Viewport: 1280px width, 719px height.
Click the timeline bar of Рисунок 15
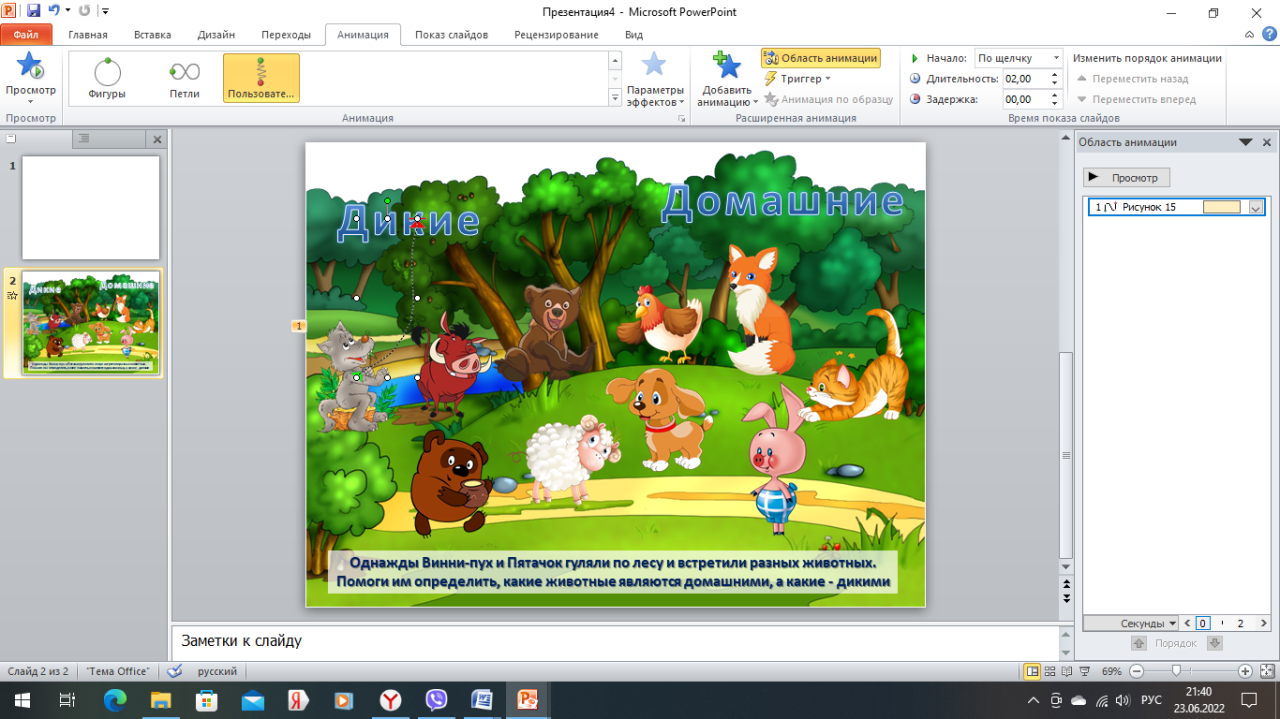tap(1221, 207)
